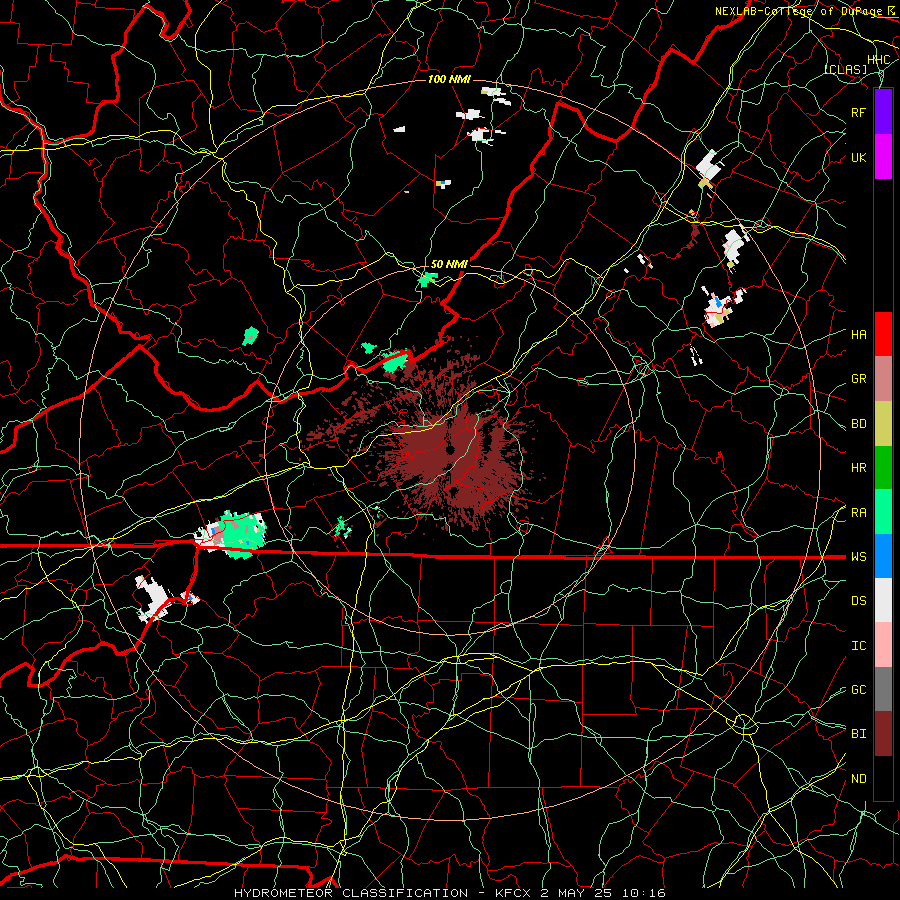Image resolution: width=900 pixels, height=900 pixels.
Task: Click the [CLAS] units label
Action: click(846, 70)
